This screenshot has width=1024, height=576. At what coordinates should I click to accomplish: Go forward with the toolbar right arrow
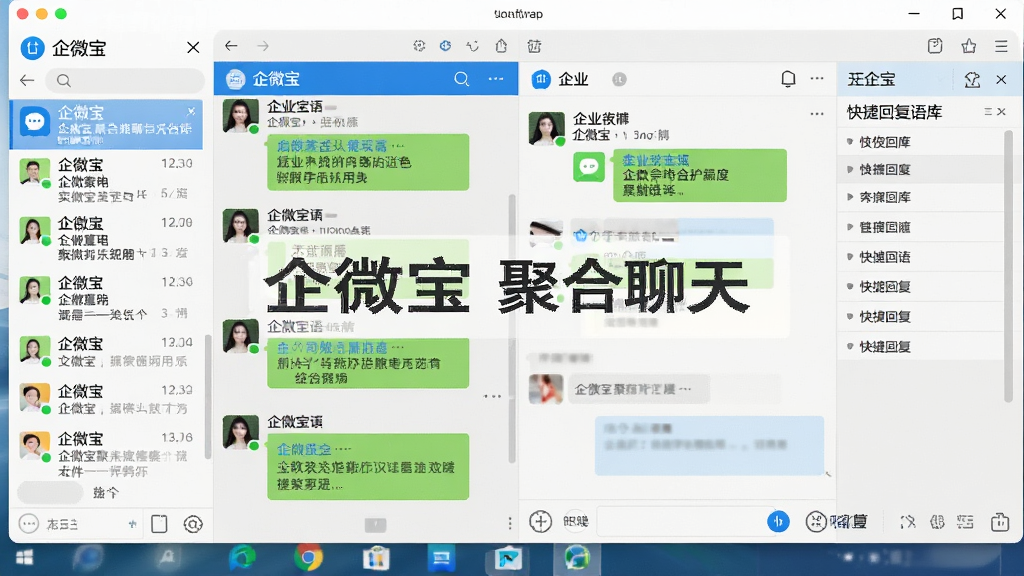pyautogui.click(x=263, y=46)
